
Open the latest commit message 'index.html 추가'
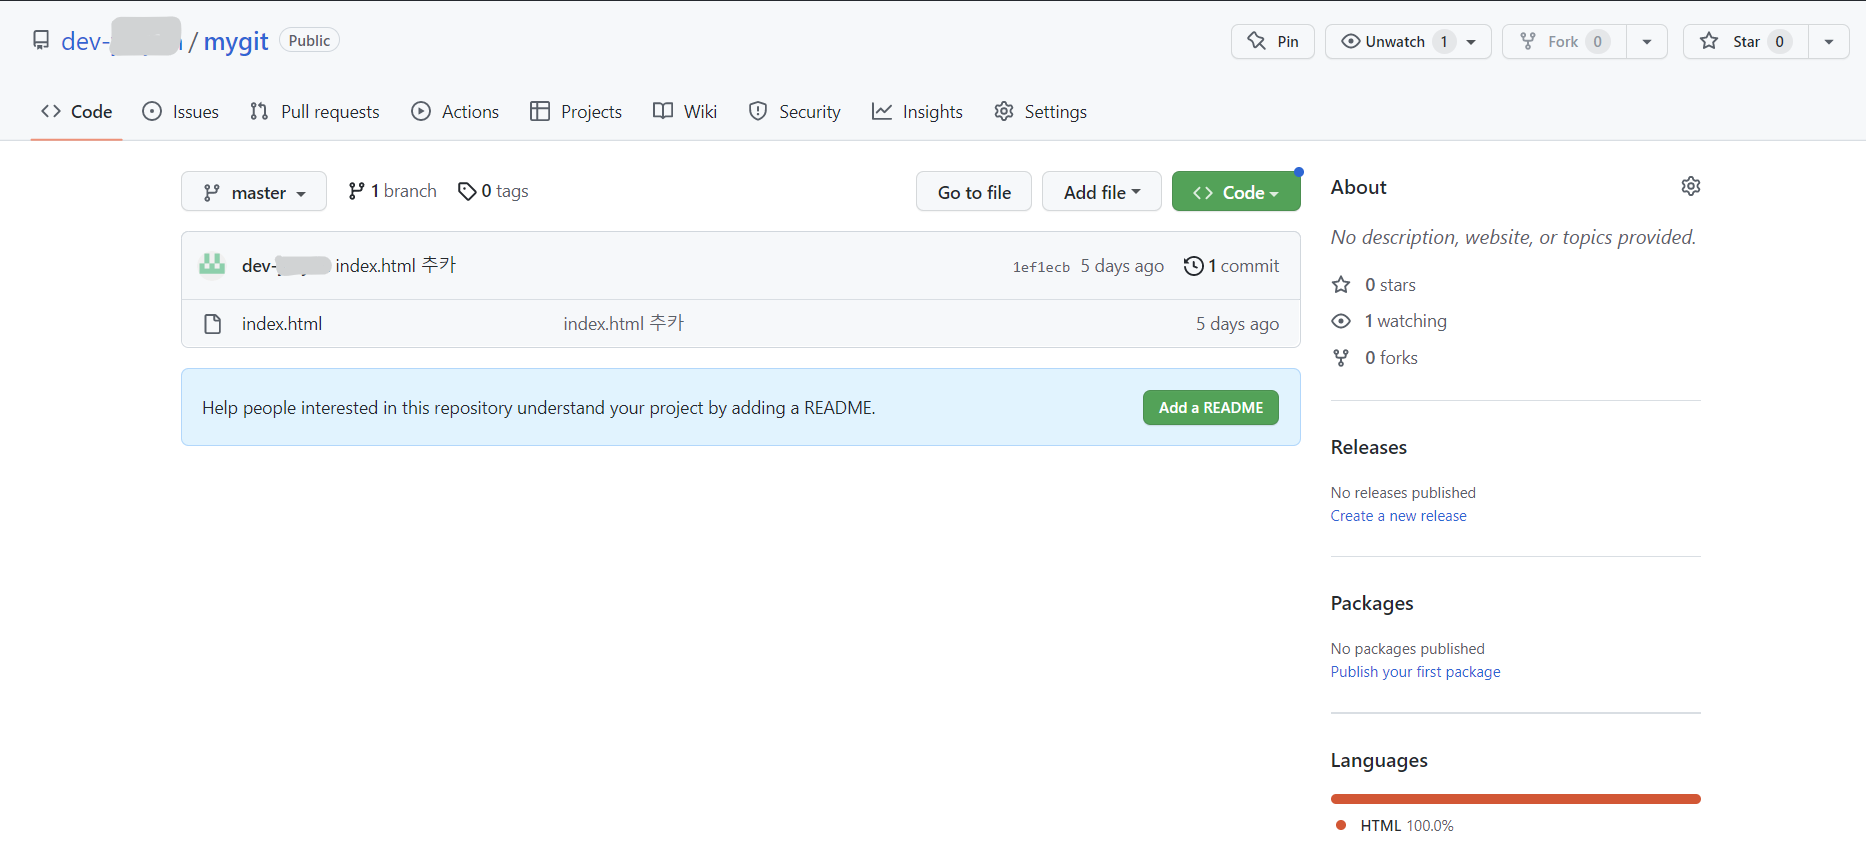click(396, 265)
